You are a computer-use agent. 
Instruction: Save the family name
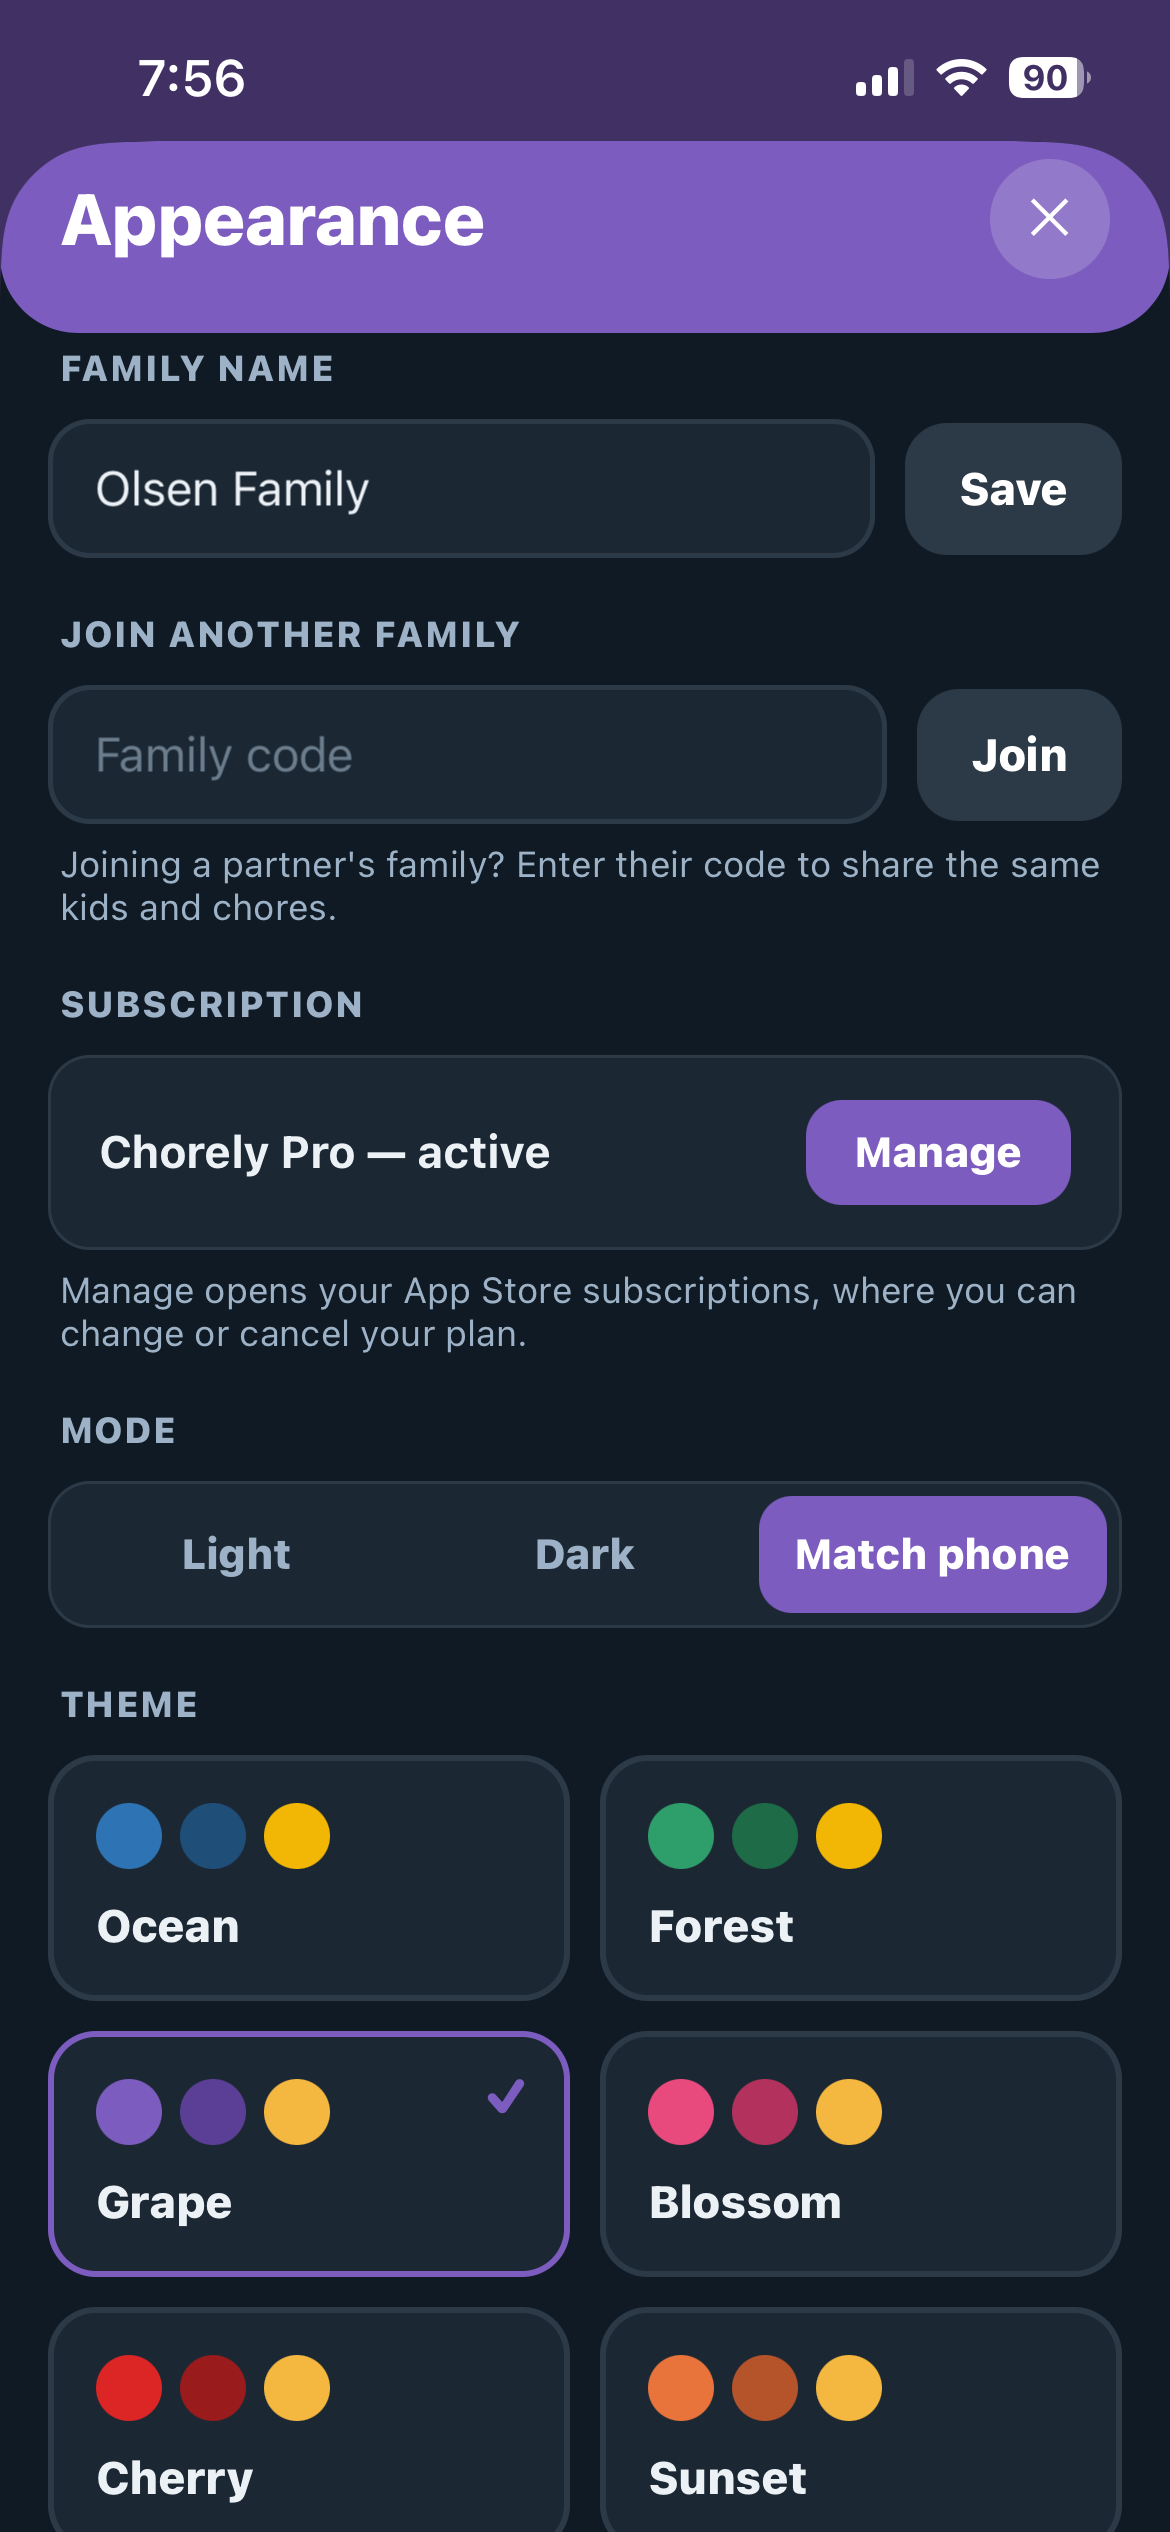[x=1013, y=489]
